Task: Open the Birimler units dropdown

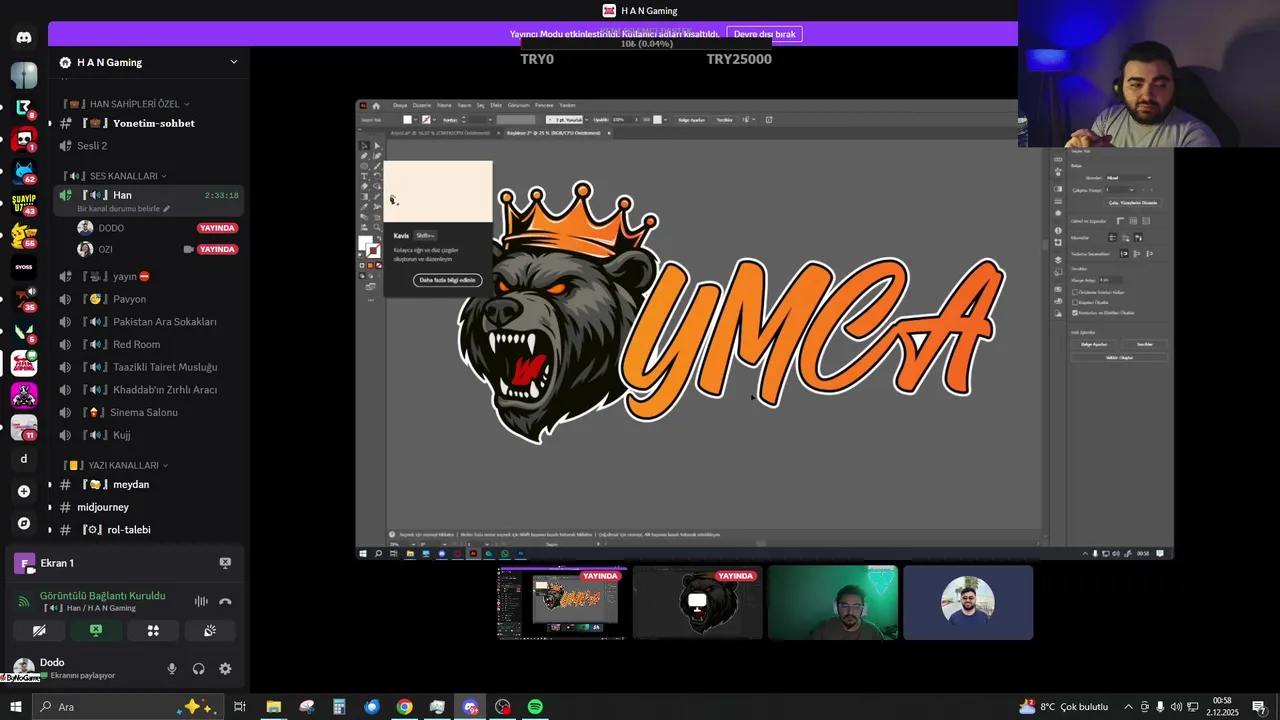Action: pyautogui.click(x=1128, y=178)
